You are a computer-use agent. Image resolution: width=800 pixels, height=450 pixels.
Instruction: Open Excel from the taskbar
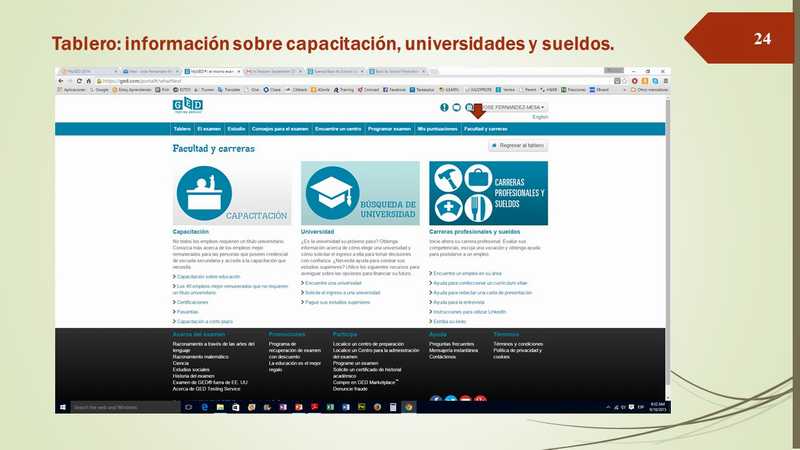tap(330, 407)
